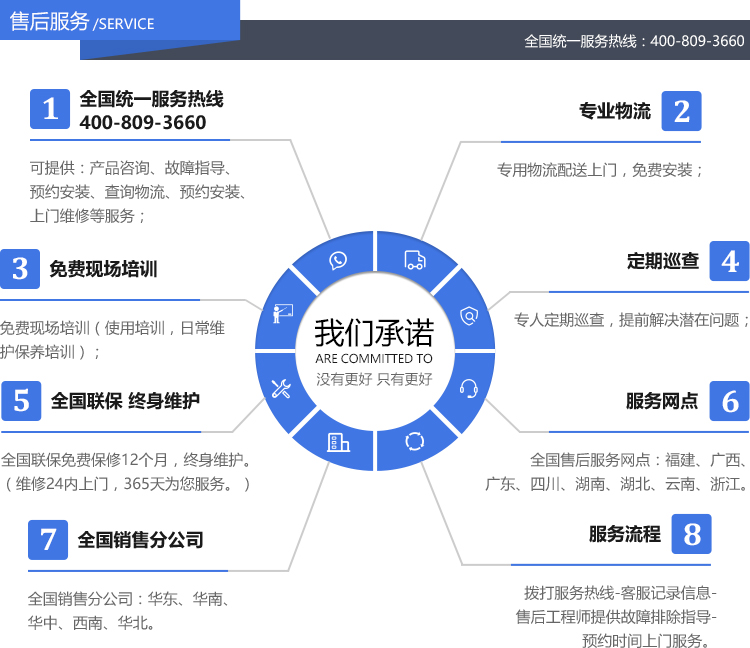This screenshot has width=750, height=648.
Task: Click the 我们承诺 center circle text
Action: [x=374, y=333]
